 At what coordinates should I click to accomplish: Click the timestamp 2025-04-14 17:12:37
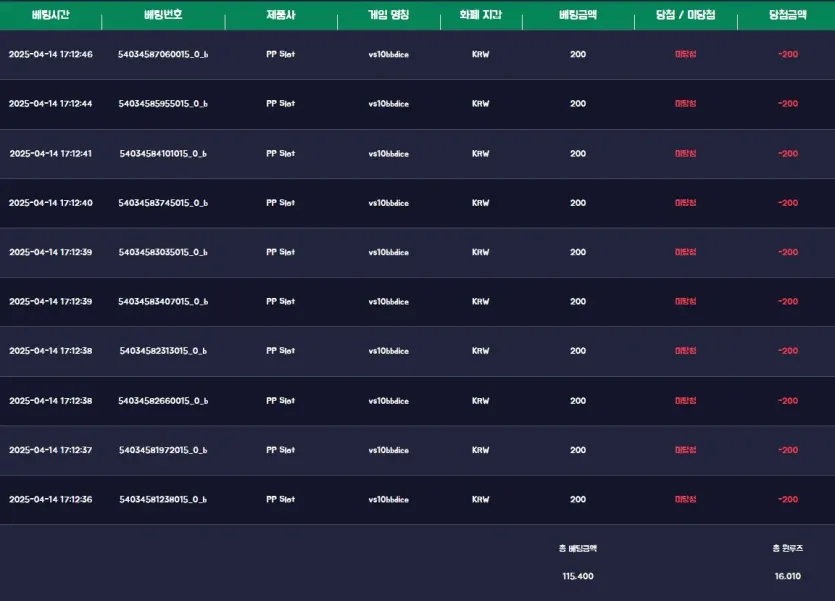[51, 450]
